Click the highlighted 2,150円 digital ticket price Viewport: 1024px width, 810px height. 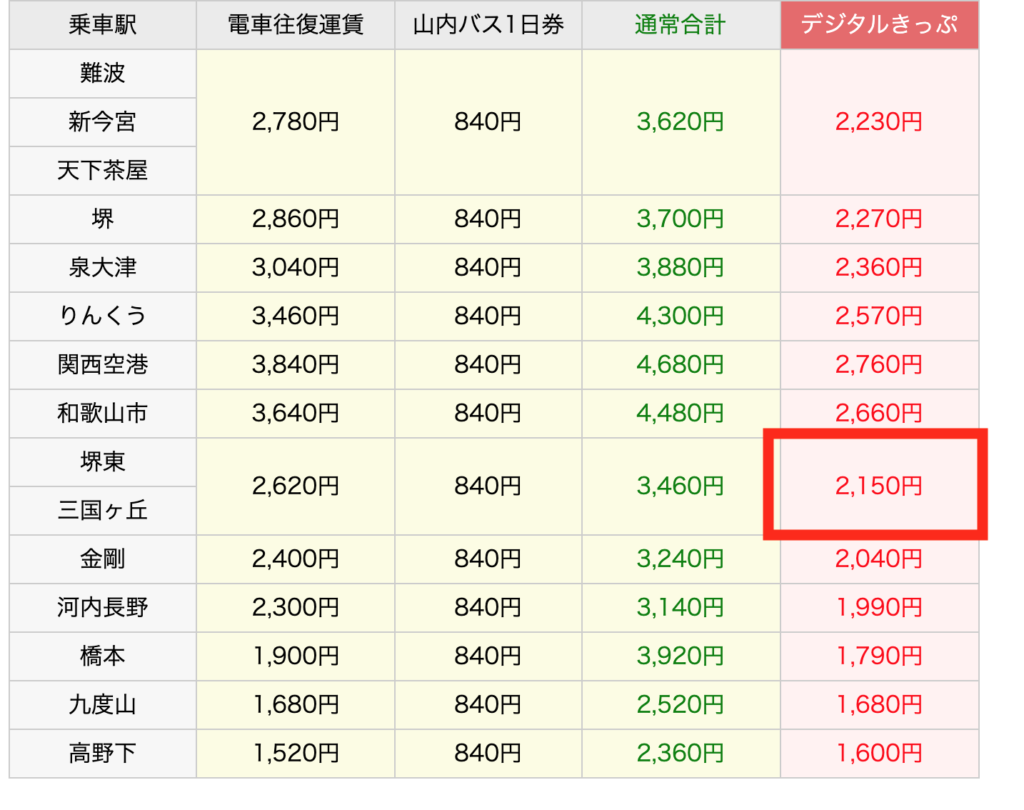tap(878, 486)
